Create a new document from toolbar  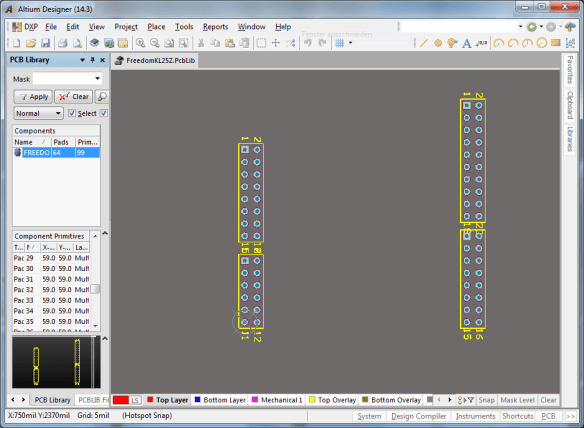tap(16, 43)
